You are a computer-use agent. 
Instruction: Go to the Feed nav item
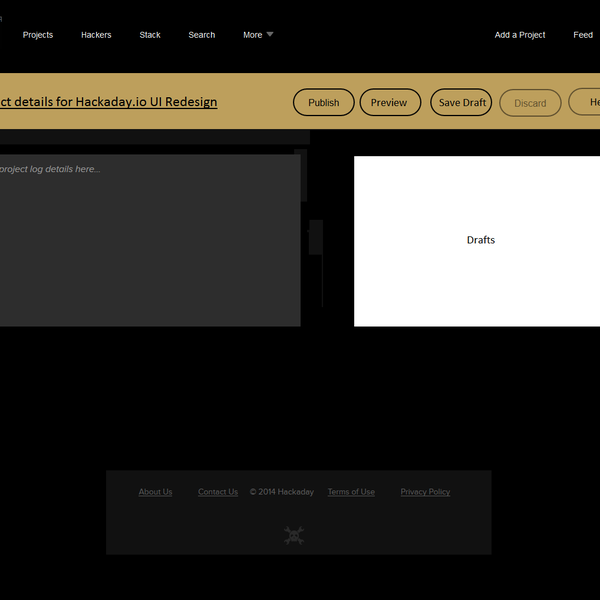[583, 35]
